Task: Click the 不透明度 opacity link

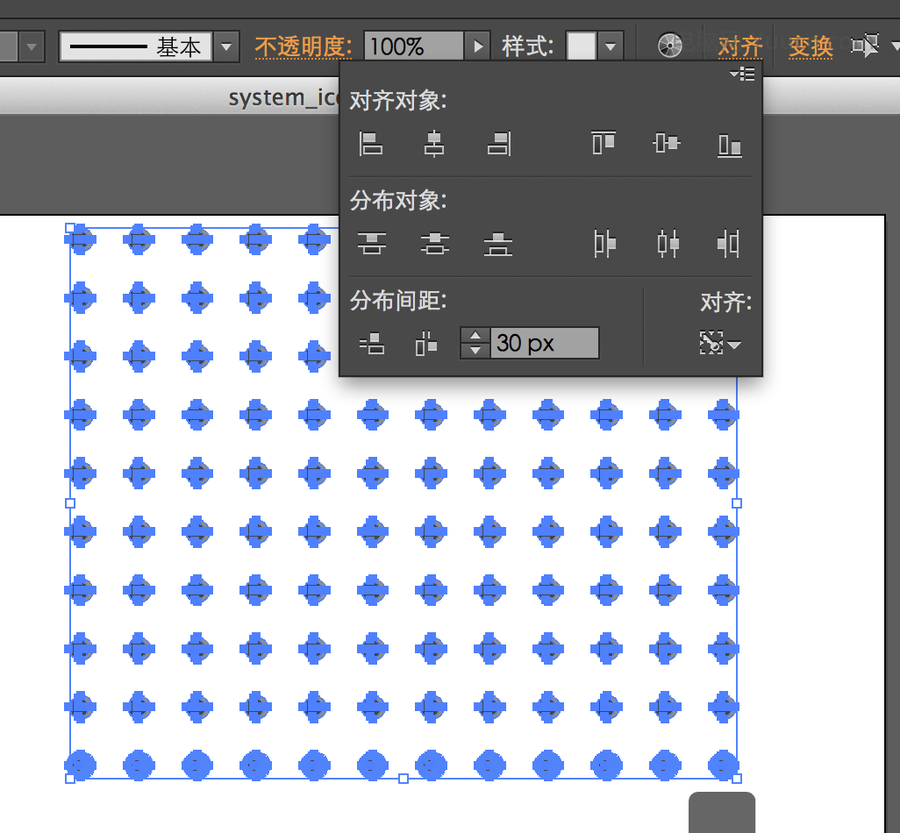Action: [304, 47]
